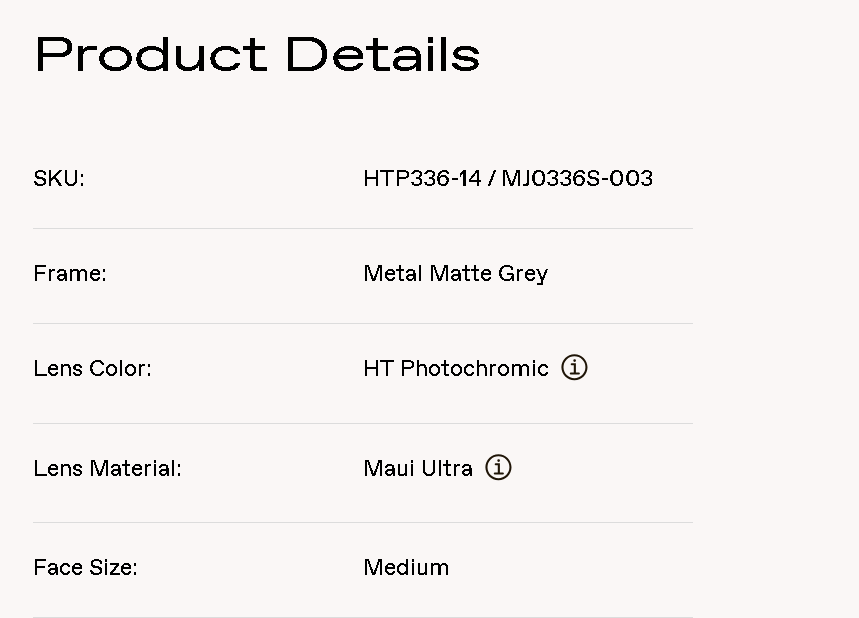Click the word Photochromic
This screenshot has height=618, width=859.
pyautogui.click(x=474, y=369)
